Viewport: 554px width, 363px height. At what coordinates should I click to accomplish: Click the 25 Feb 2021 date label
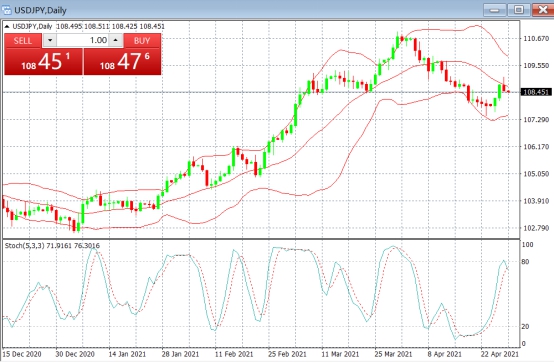pyautogui.click(x=287, y=354)
